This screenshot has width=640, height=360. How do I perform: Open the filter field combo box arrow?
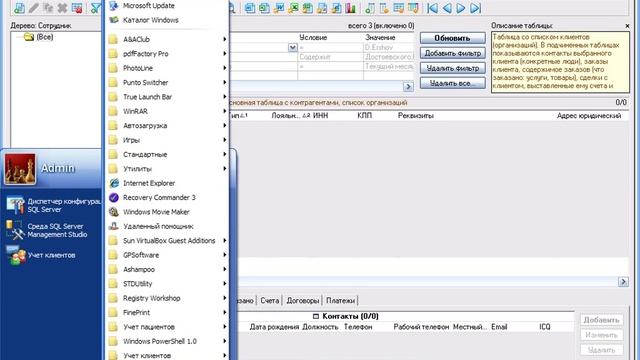[x=293, y=47]
